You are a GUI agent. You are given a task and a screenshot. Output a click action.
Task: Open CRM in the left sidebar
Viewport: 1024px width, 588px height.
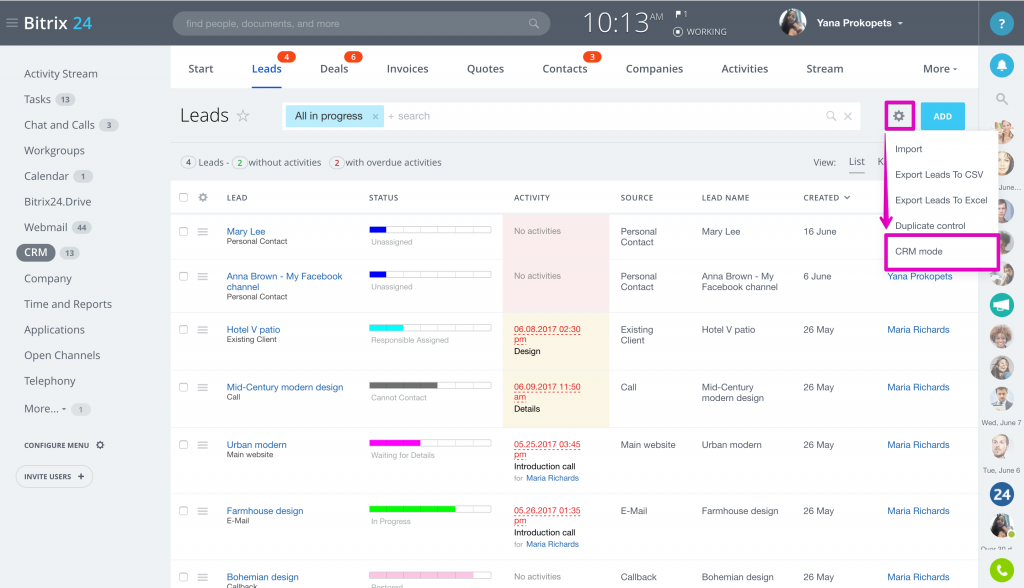pos(36,252)
